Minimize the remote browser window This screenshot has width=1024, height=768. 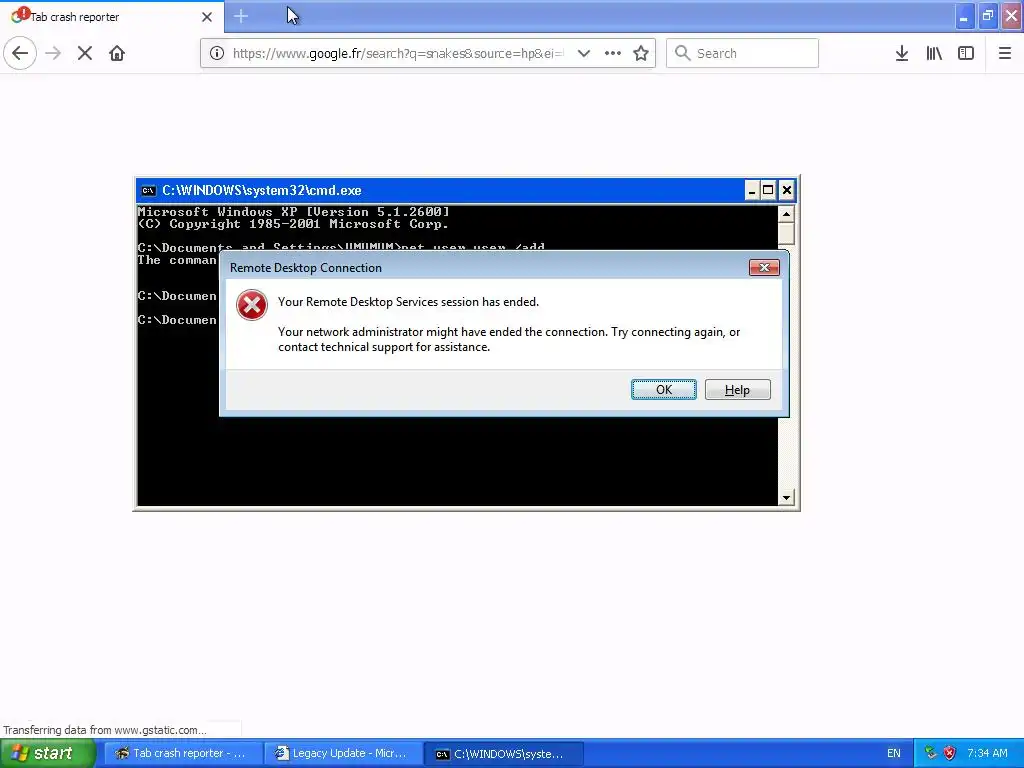point(964,16)
